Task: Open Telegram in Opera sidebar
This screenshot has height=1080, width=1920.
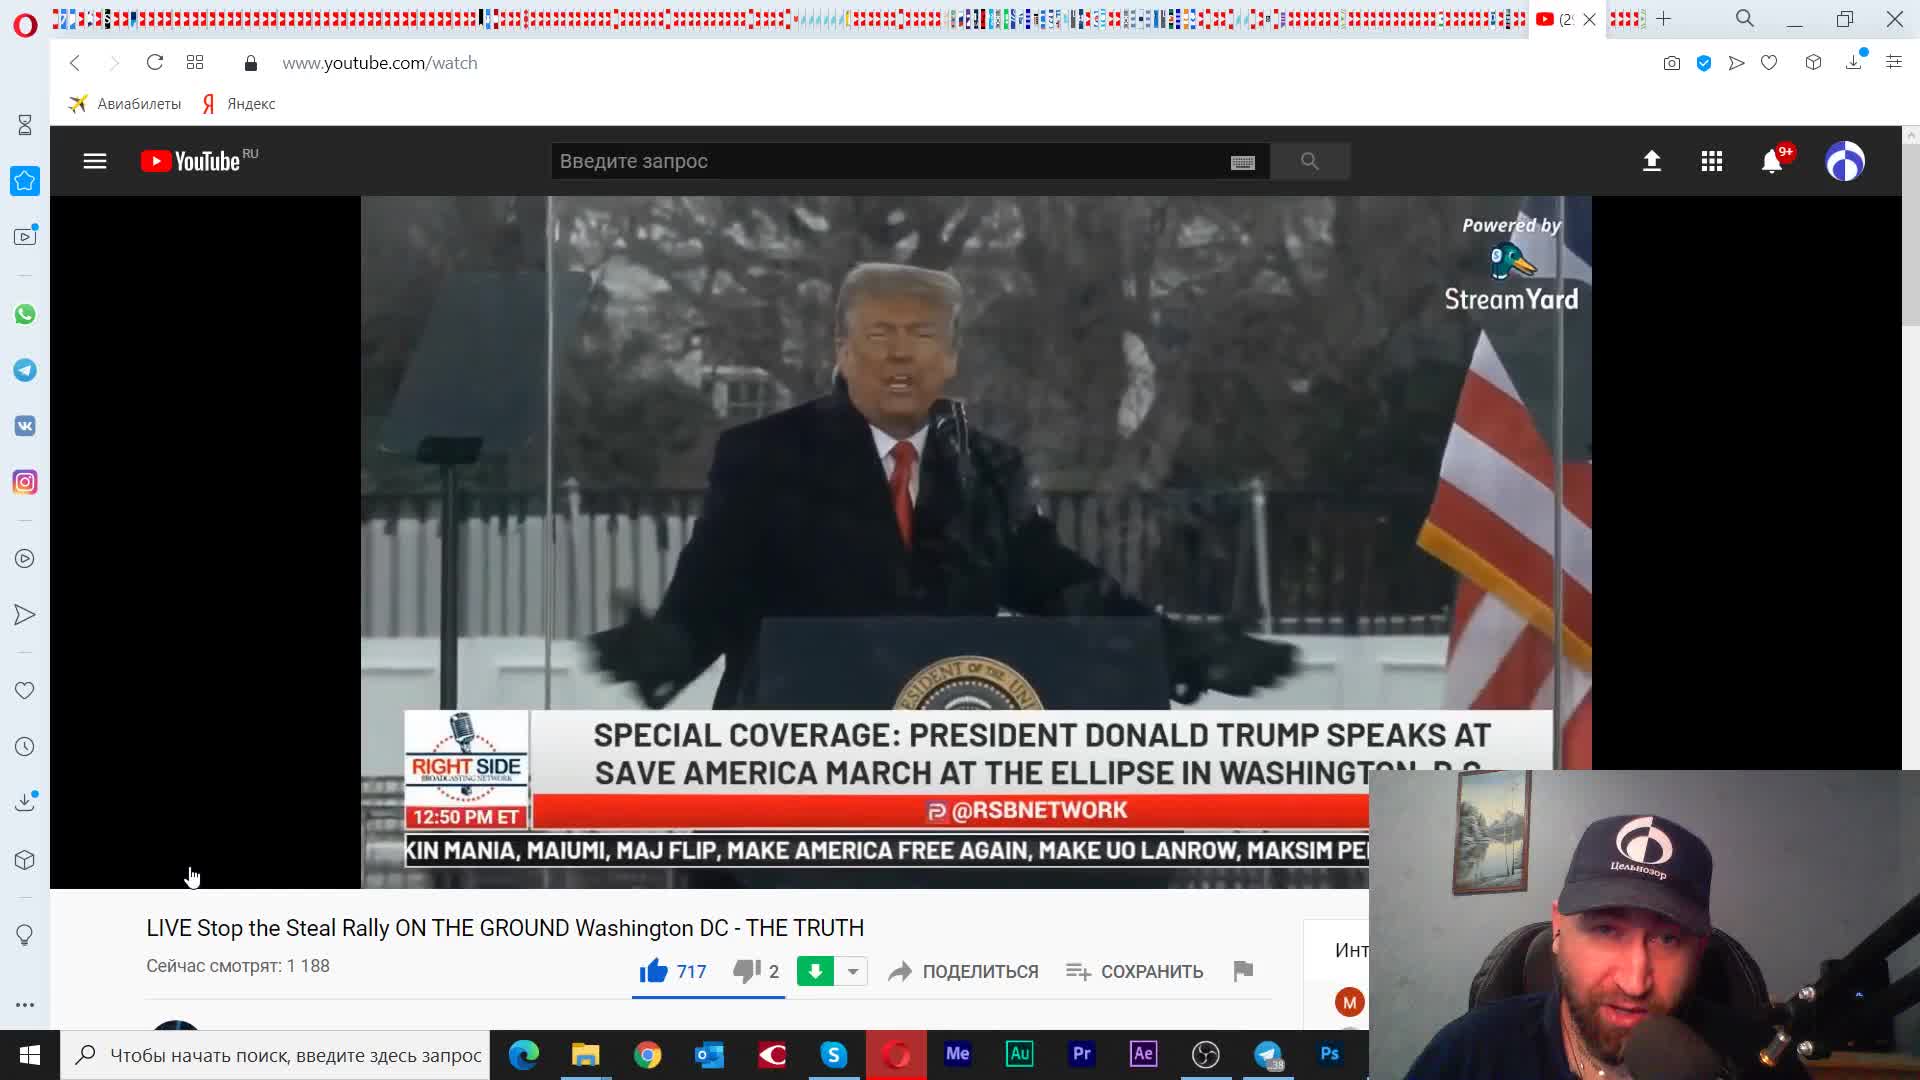Action: pos(25,370)
